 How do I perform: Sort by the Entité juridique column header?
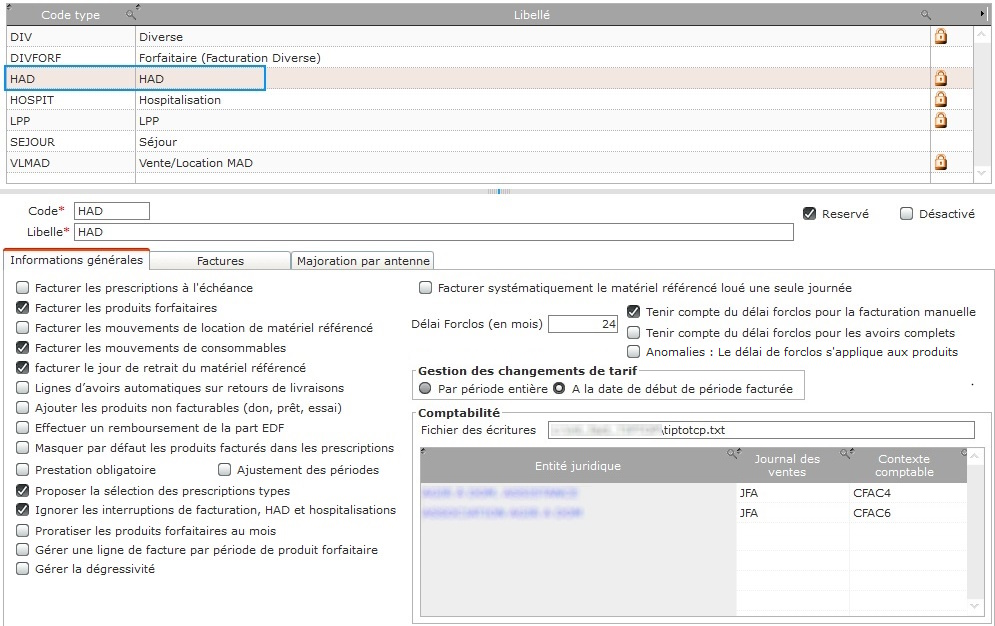577,466
